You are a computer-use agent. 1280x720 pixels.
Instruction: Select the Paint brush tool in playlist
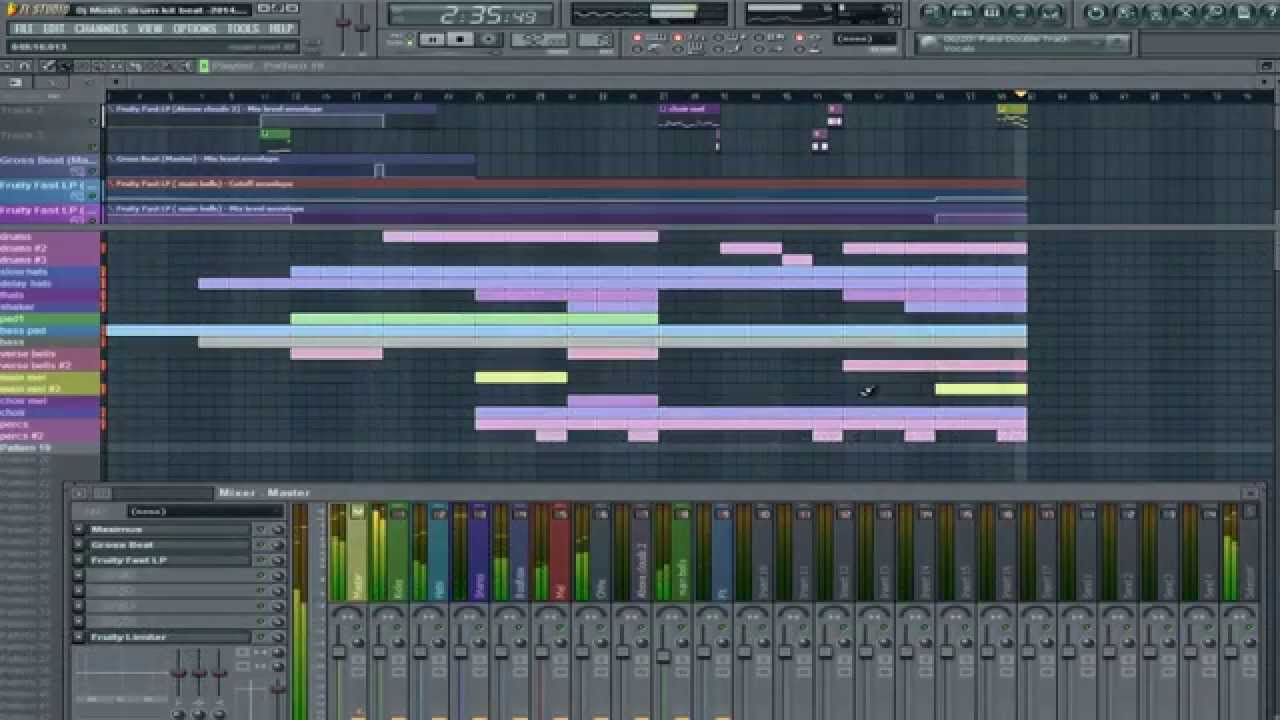pos(64,66)
